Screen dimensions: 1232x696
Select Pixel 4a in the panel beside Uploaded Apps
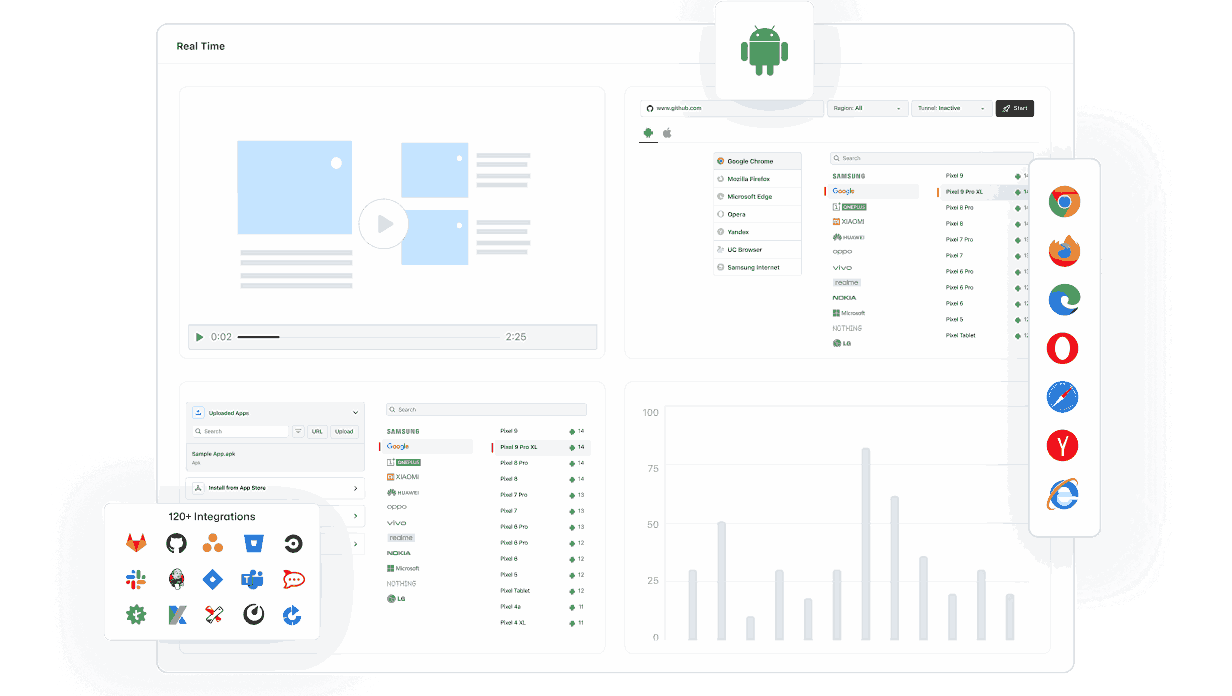tap(510, 606)
